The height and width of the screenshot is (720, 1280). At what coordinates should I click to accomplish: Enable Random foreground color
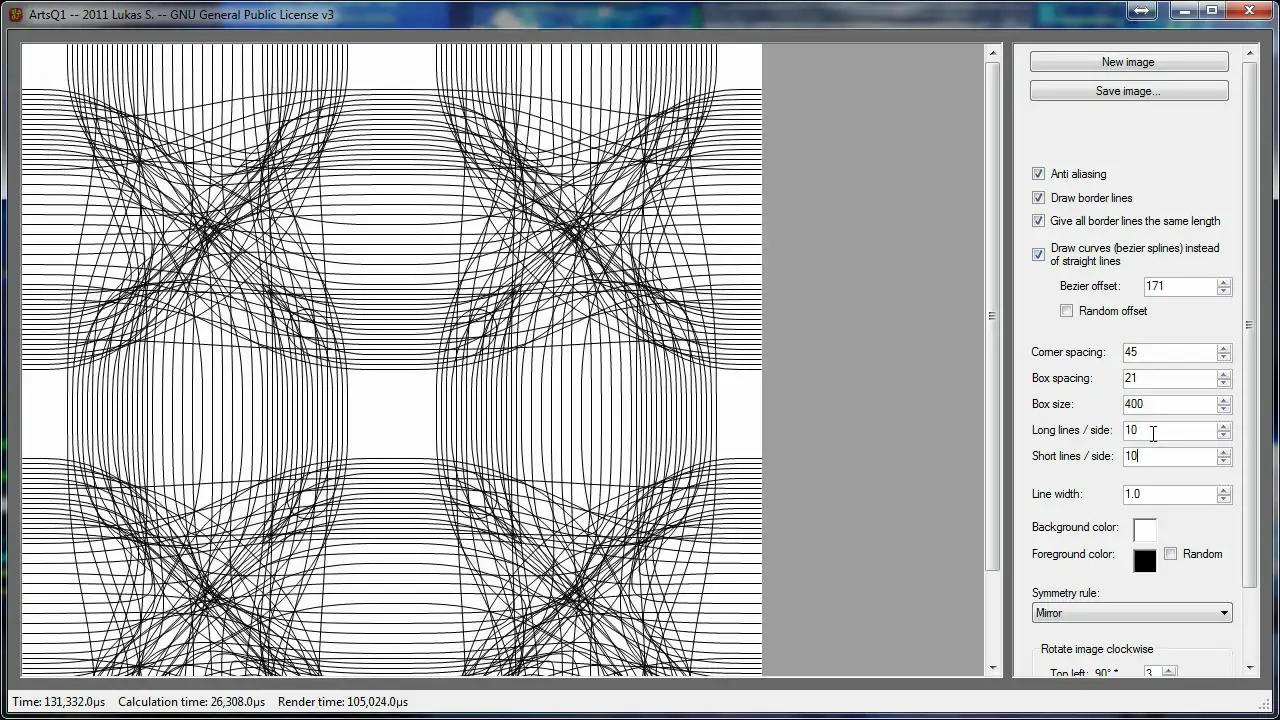click(1171, 554)
